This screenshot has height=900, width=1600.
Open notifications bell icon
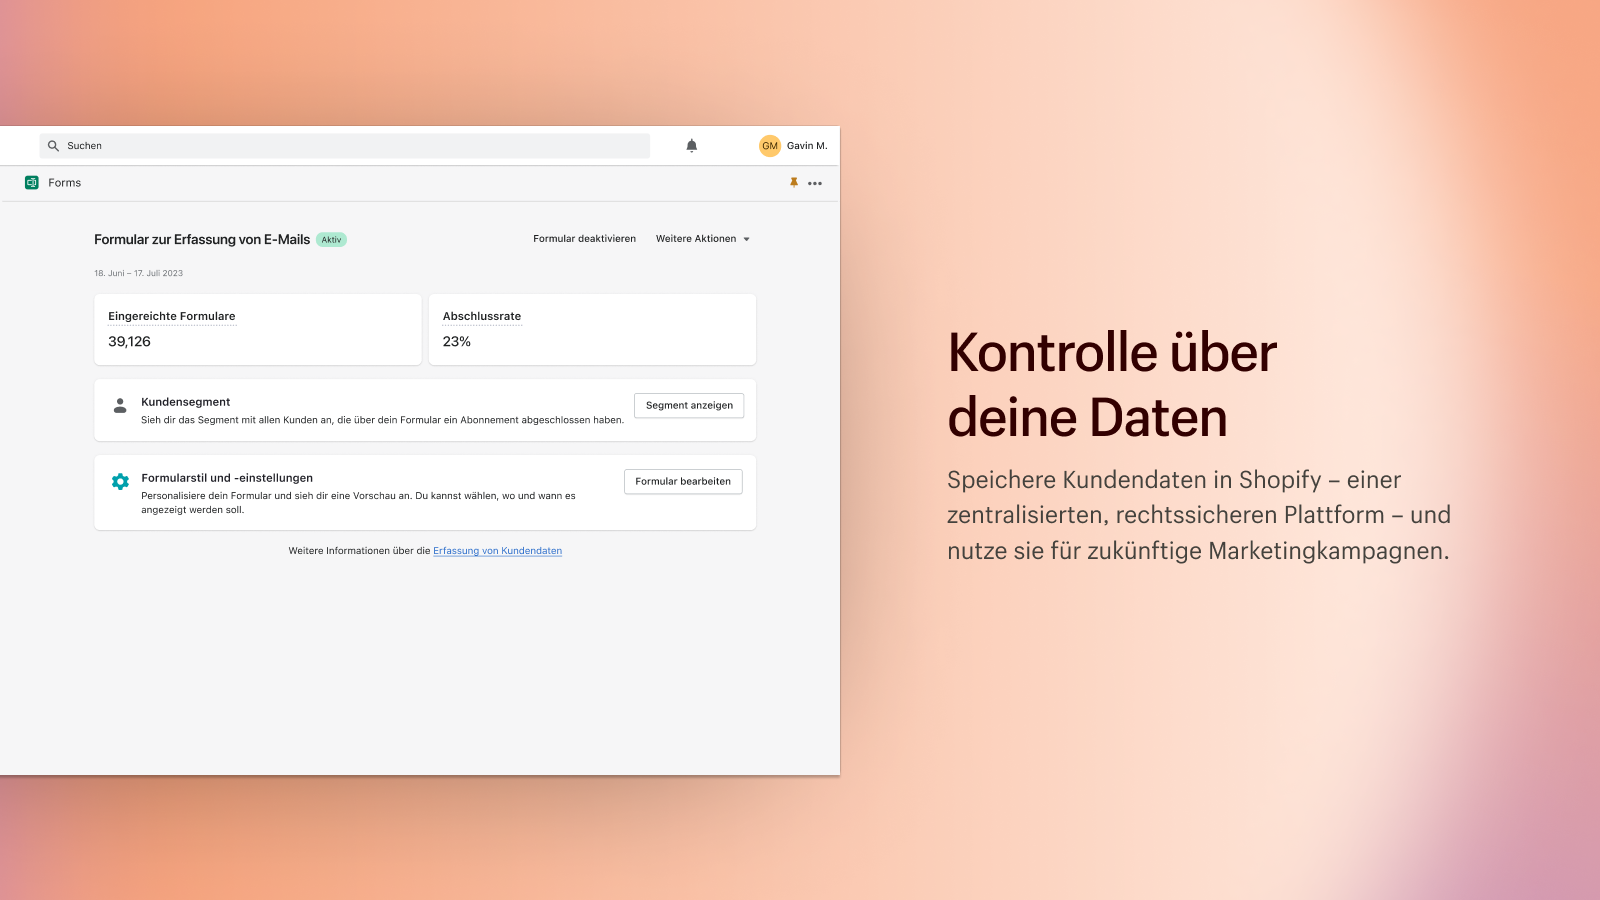691,146
